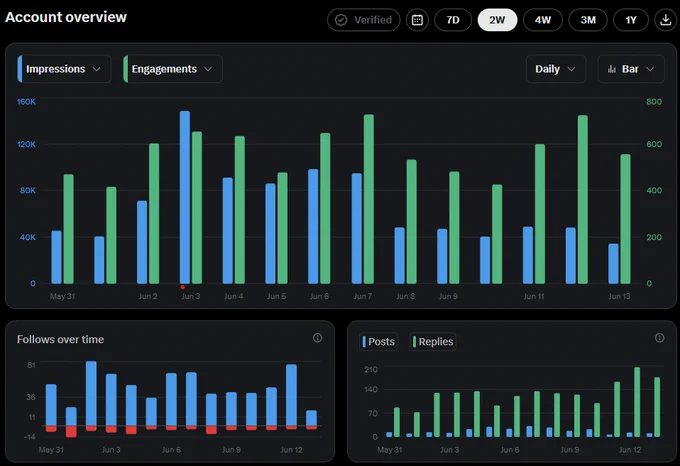Expand the Daily granularity dropdown
This screenshot has height=466, width=680.
tap(556, 69)
